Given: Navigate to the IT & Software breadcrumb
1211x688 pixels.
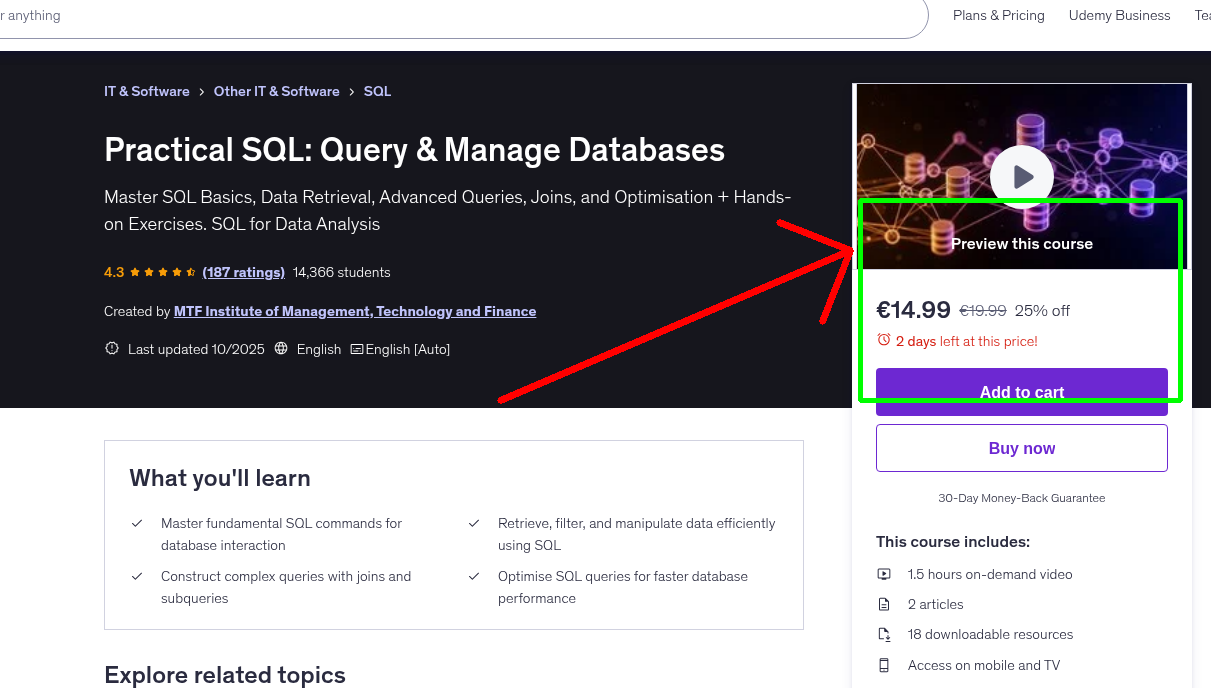Looking at the screenshot, I should pyautogui.click(x=146, y=91).
